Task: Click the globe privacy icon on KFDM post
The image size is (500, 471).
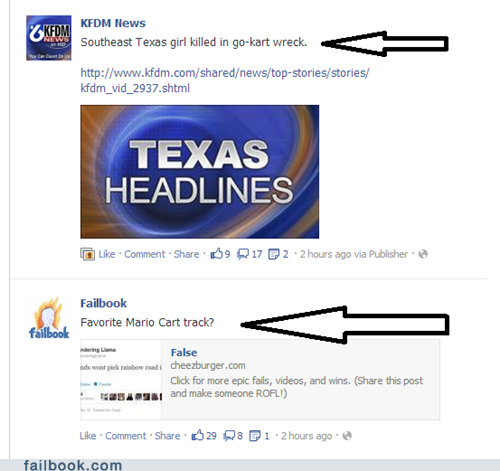Action: (423, 254)
